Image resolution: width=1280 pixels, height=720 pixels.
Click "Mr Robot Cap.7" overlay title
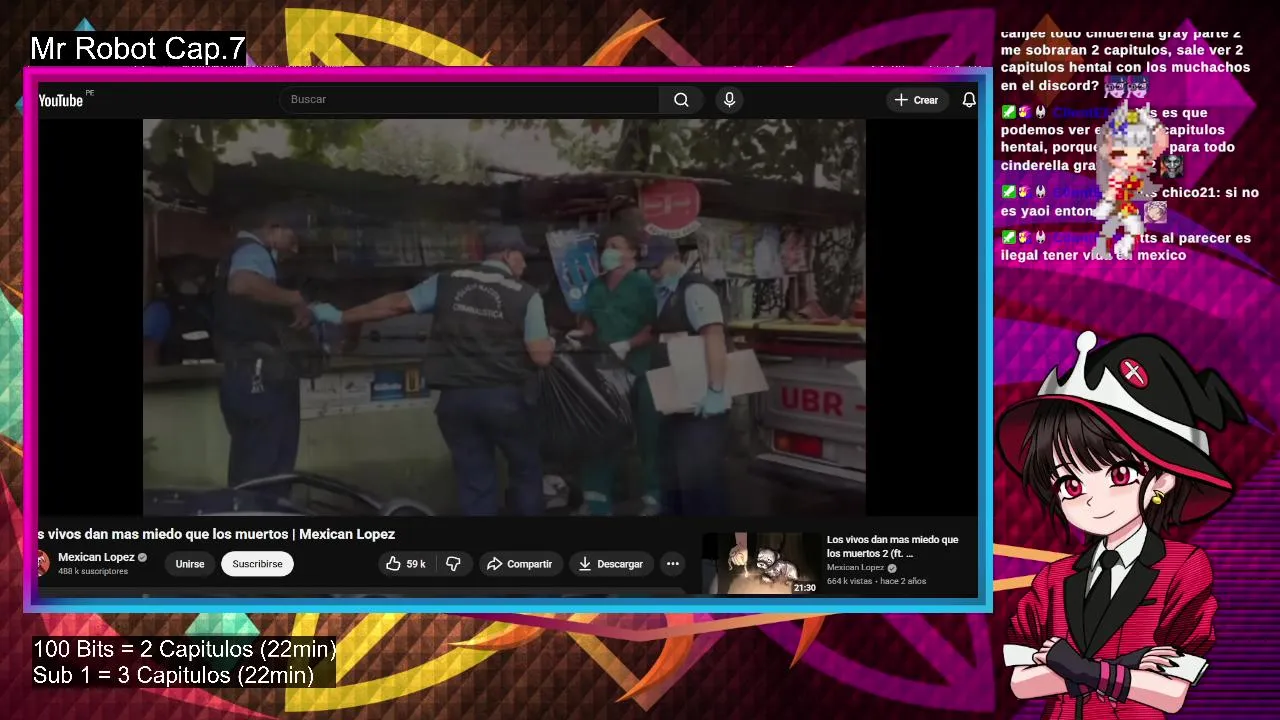pyautogui.click(x=137, y=48)
